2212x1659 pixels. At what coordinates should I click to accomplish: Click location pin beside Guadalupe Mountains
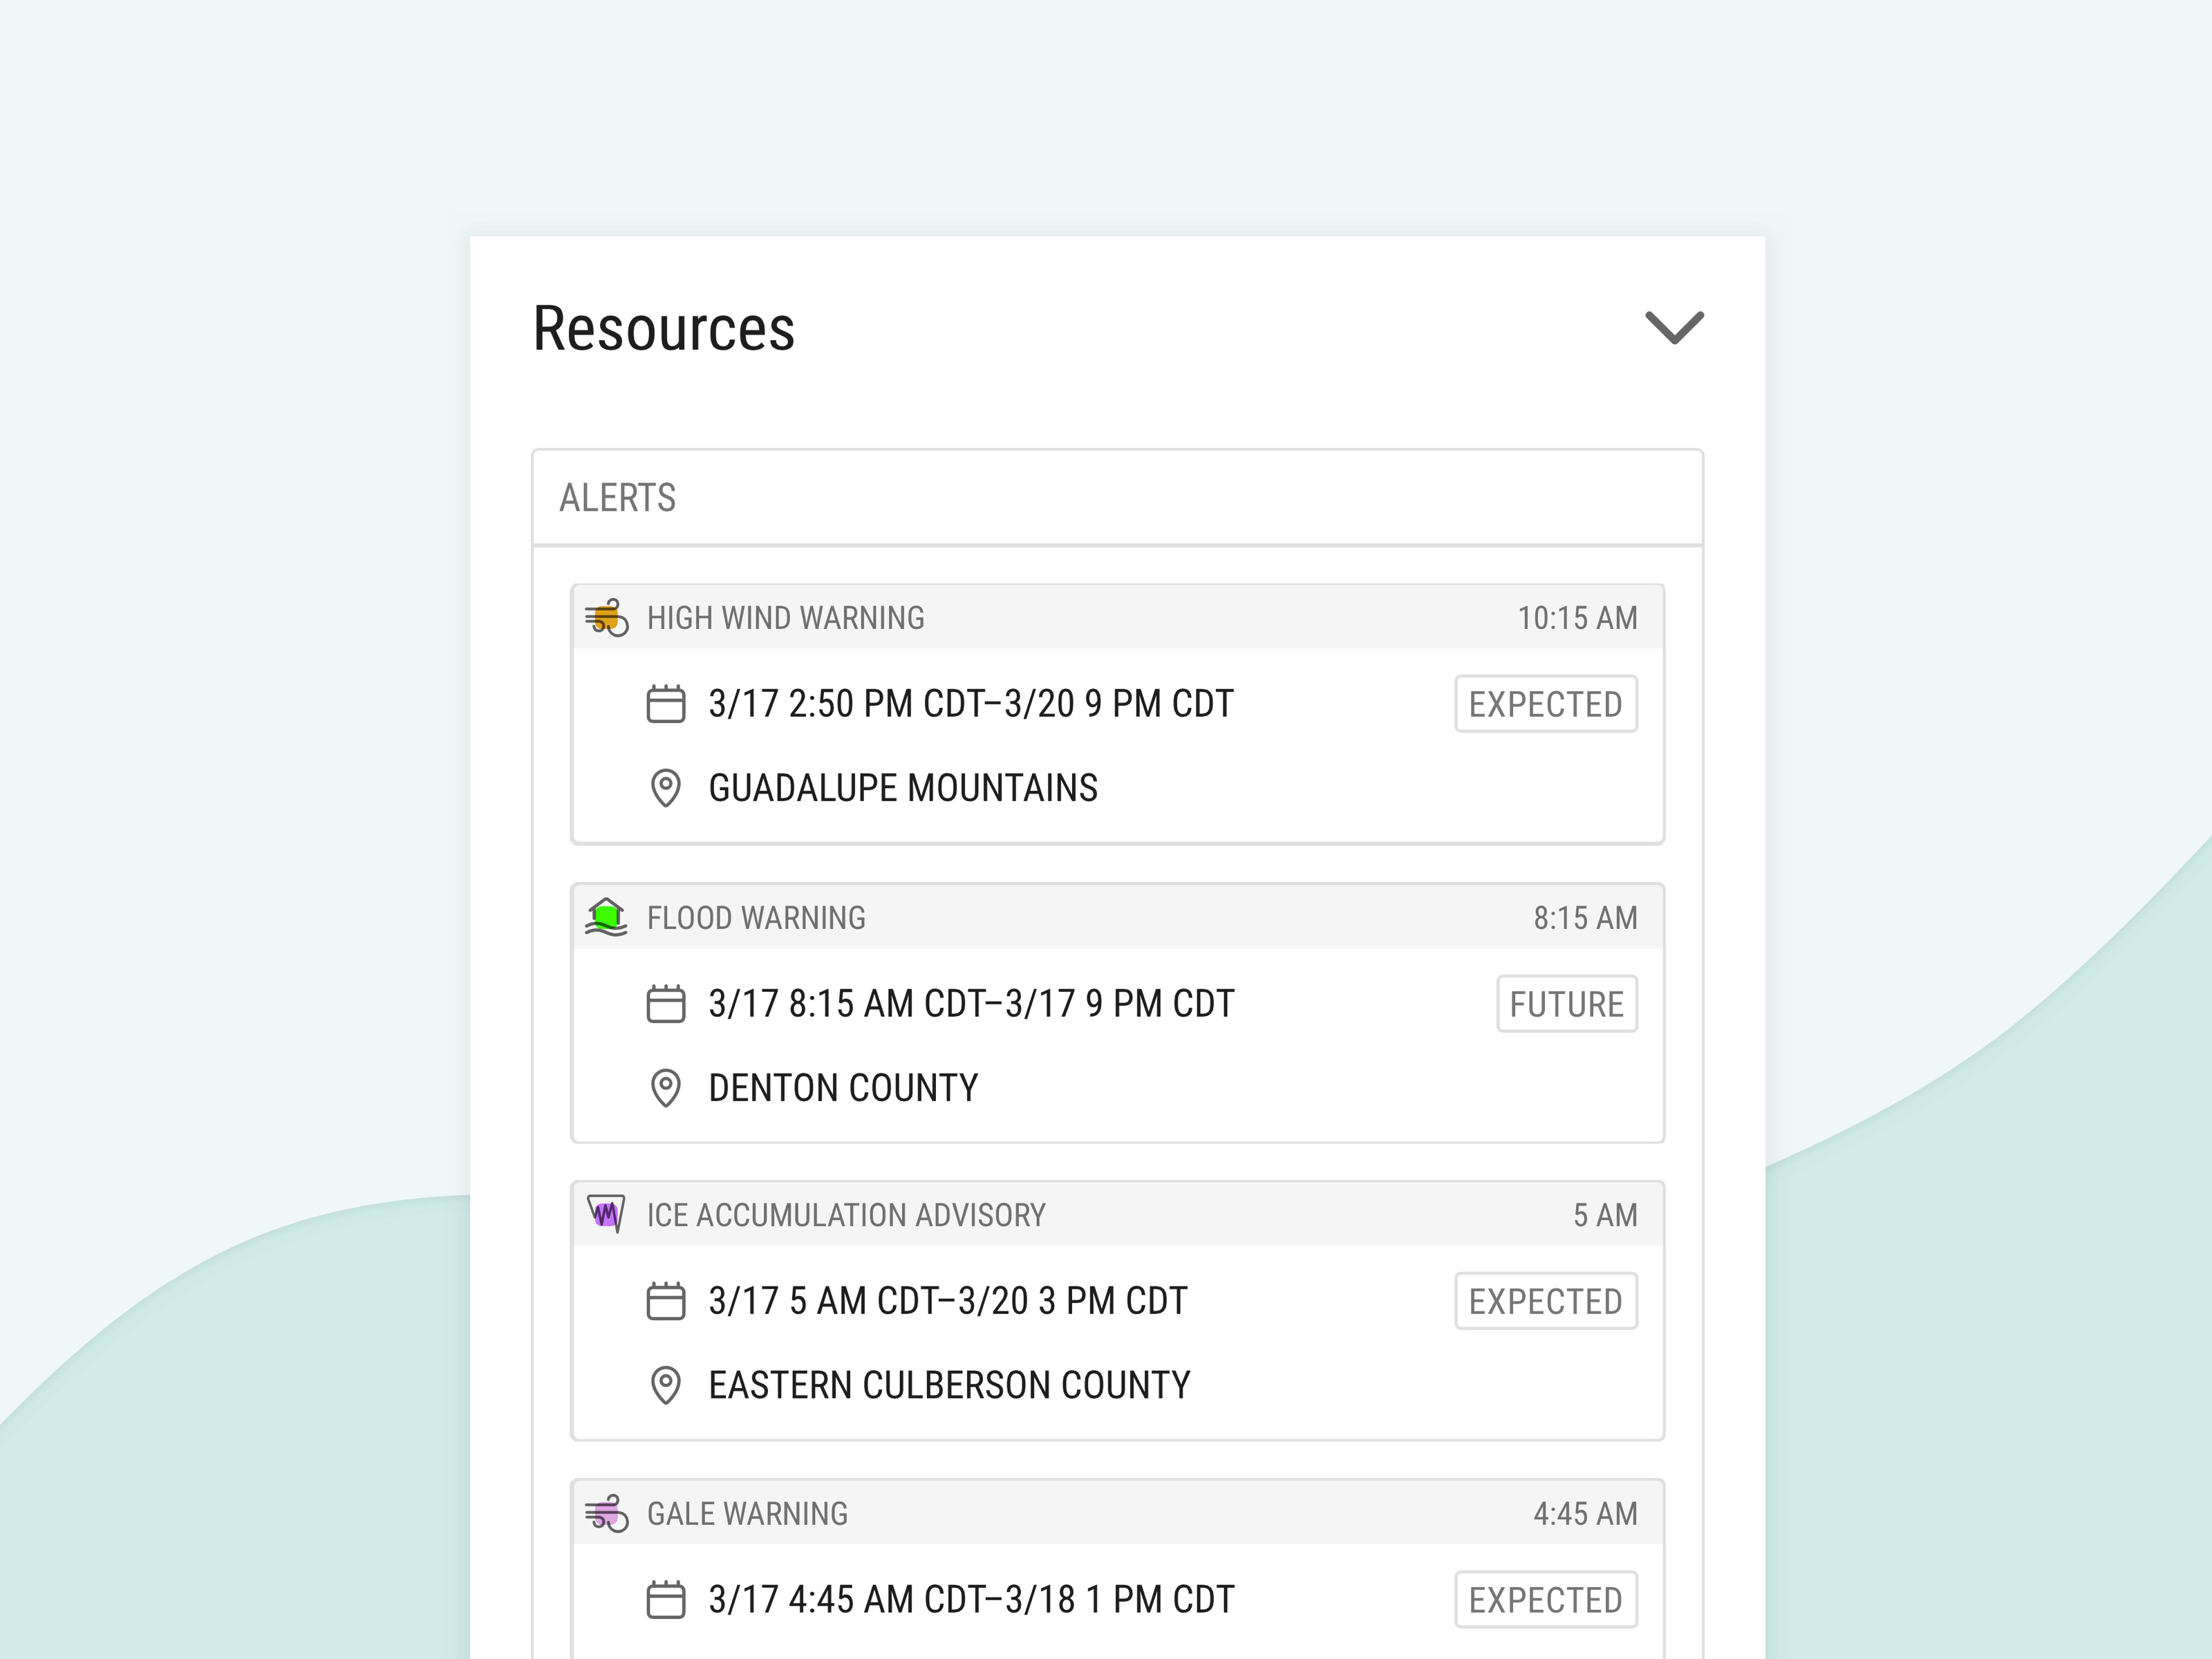(x=665, y=788)
